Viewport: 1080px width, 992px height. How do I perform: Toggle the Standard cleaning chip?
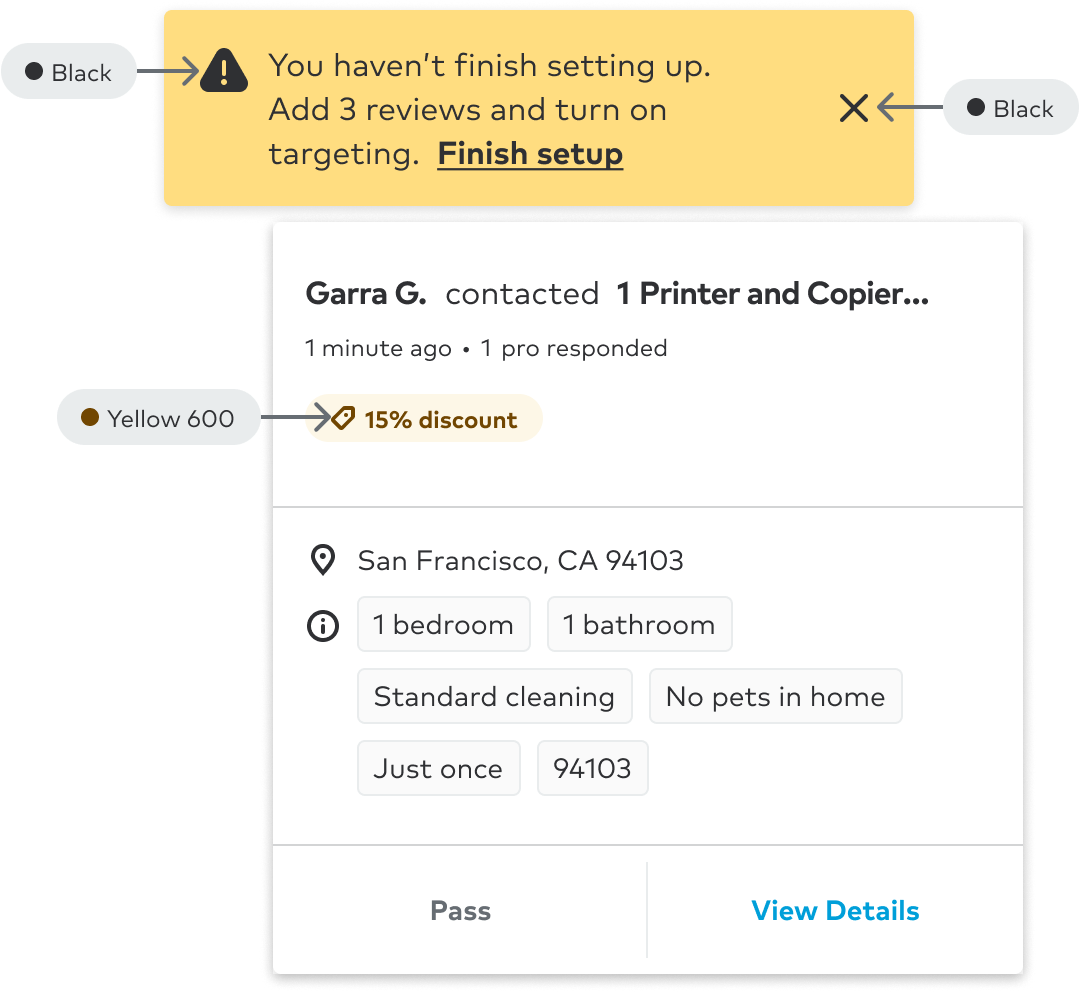point(494,696)
